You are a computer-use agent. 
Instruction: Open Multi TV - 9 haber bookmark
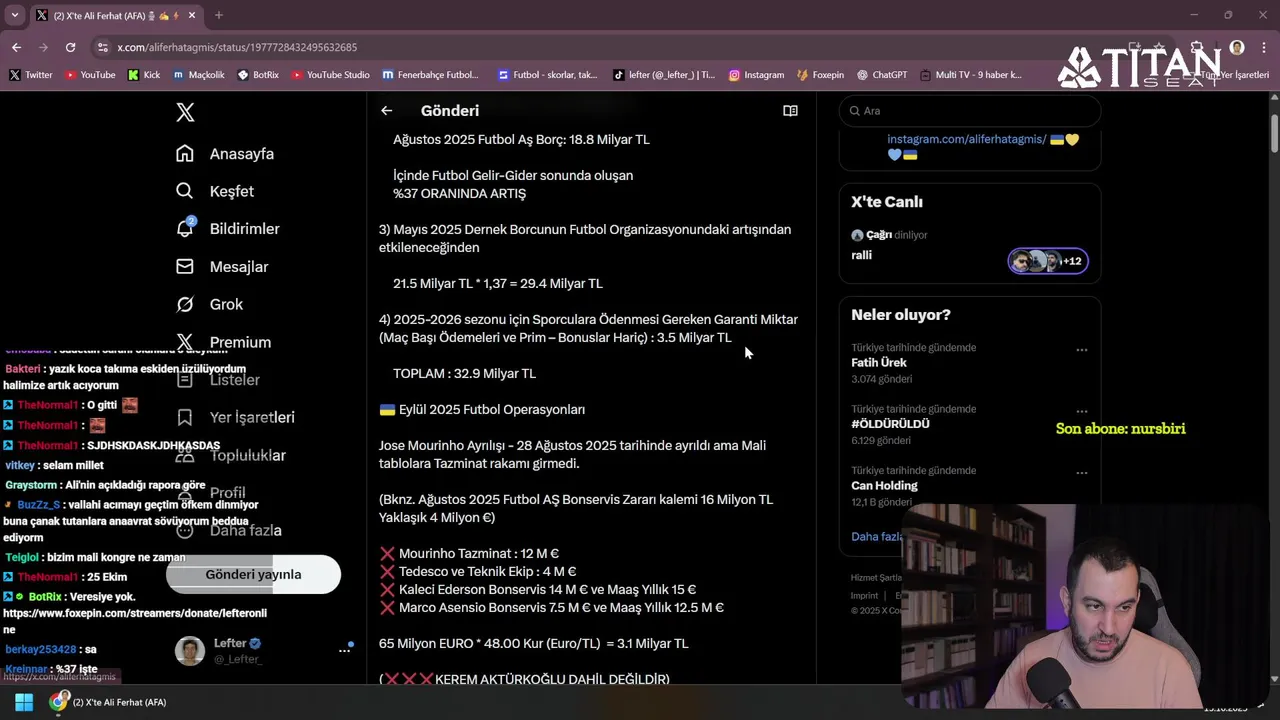[970, 75]
